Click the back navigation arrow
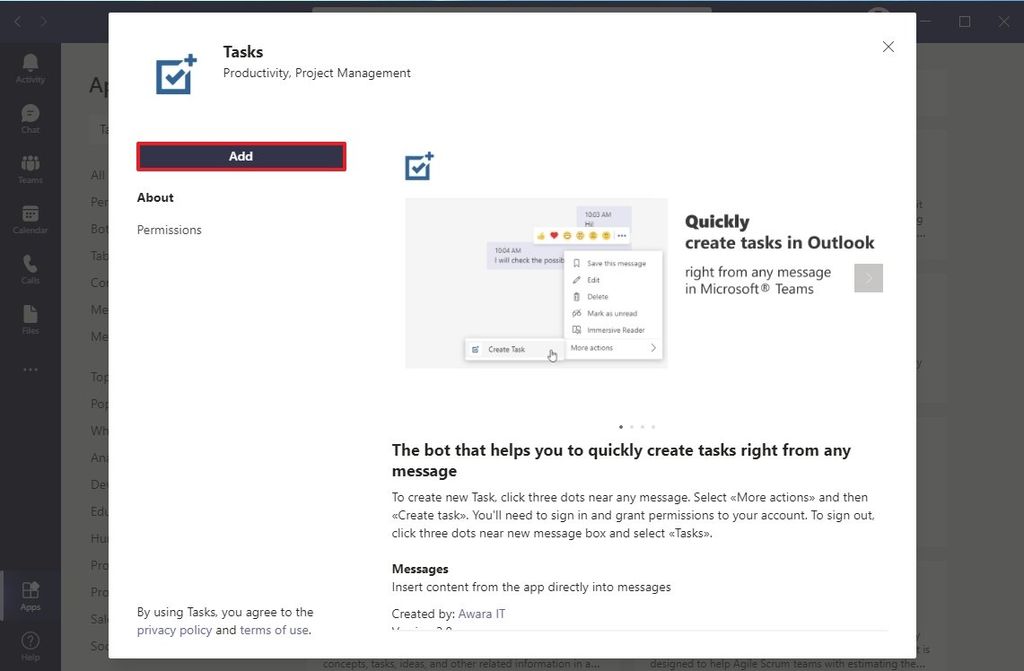 (16, 22)
